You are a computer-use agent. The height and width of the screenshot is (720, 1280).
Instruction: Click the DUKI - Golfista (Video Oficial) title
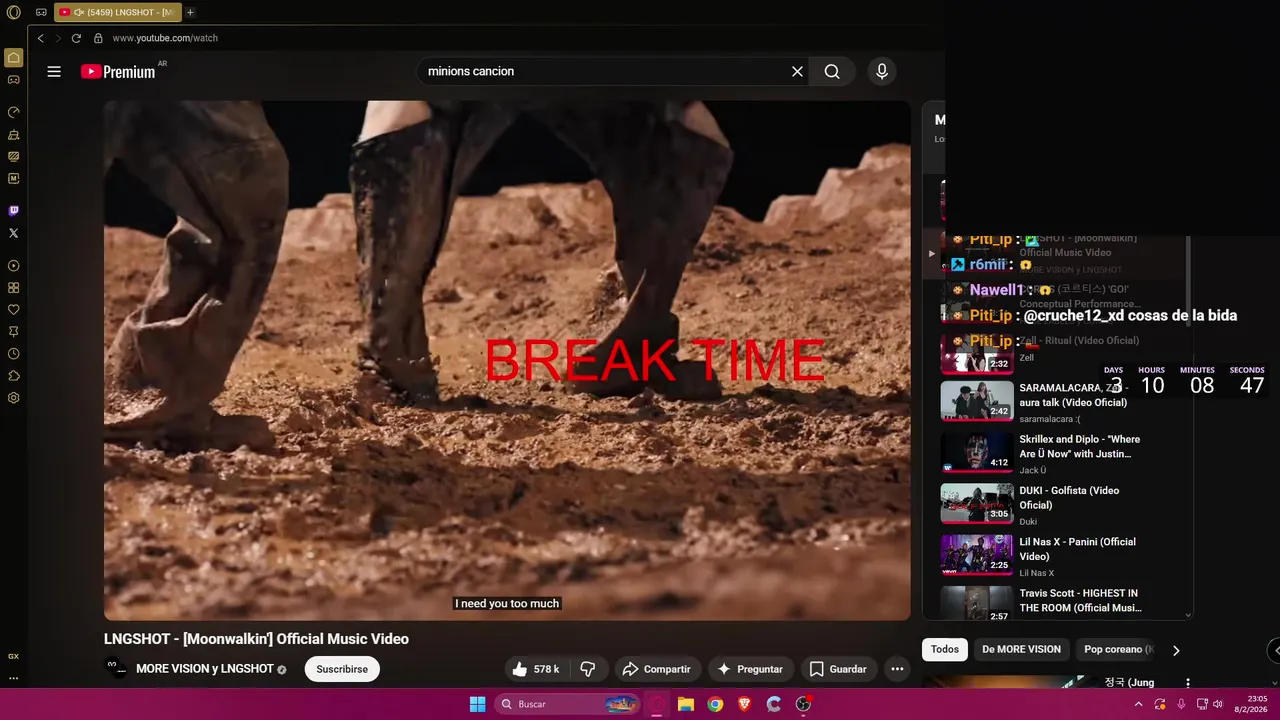click(x=1069, y=498)
